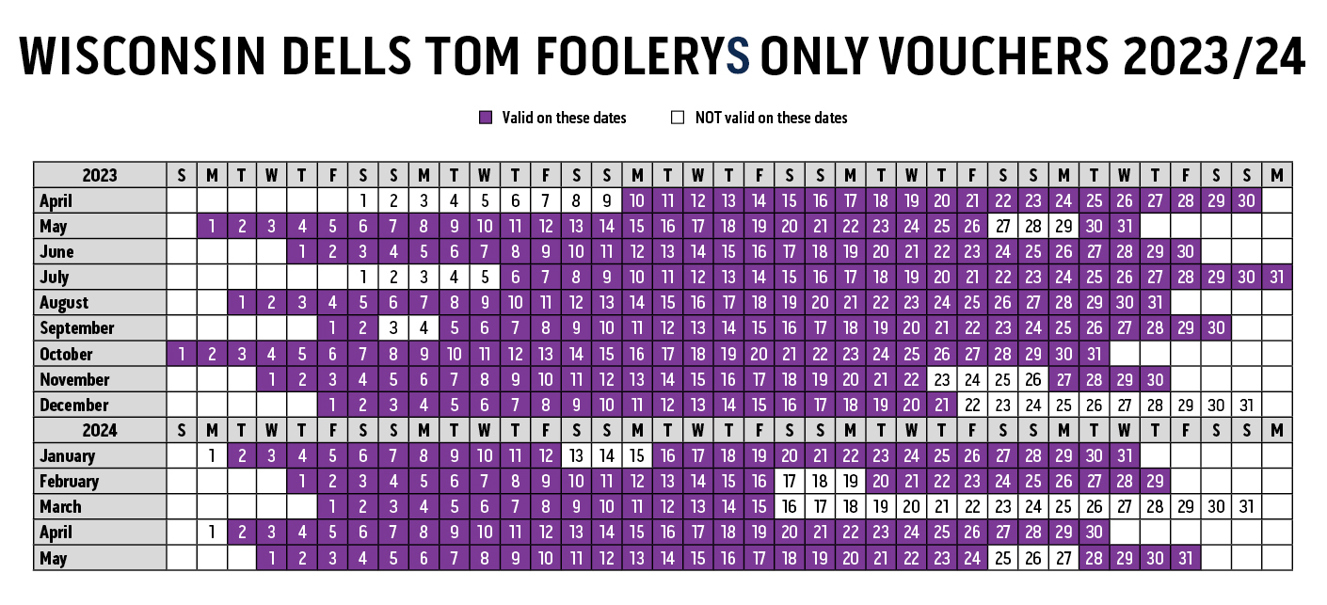Screen dimensions: 1327x605
Task: Select the 2024 year header cell
Action: tap(100, 430)
